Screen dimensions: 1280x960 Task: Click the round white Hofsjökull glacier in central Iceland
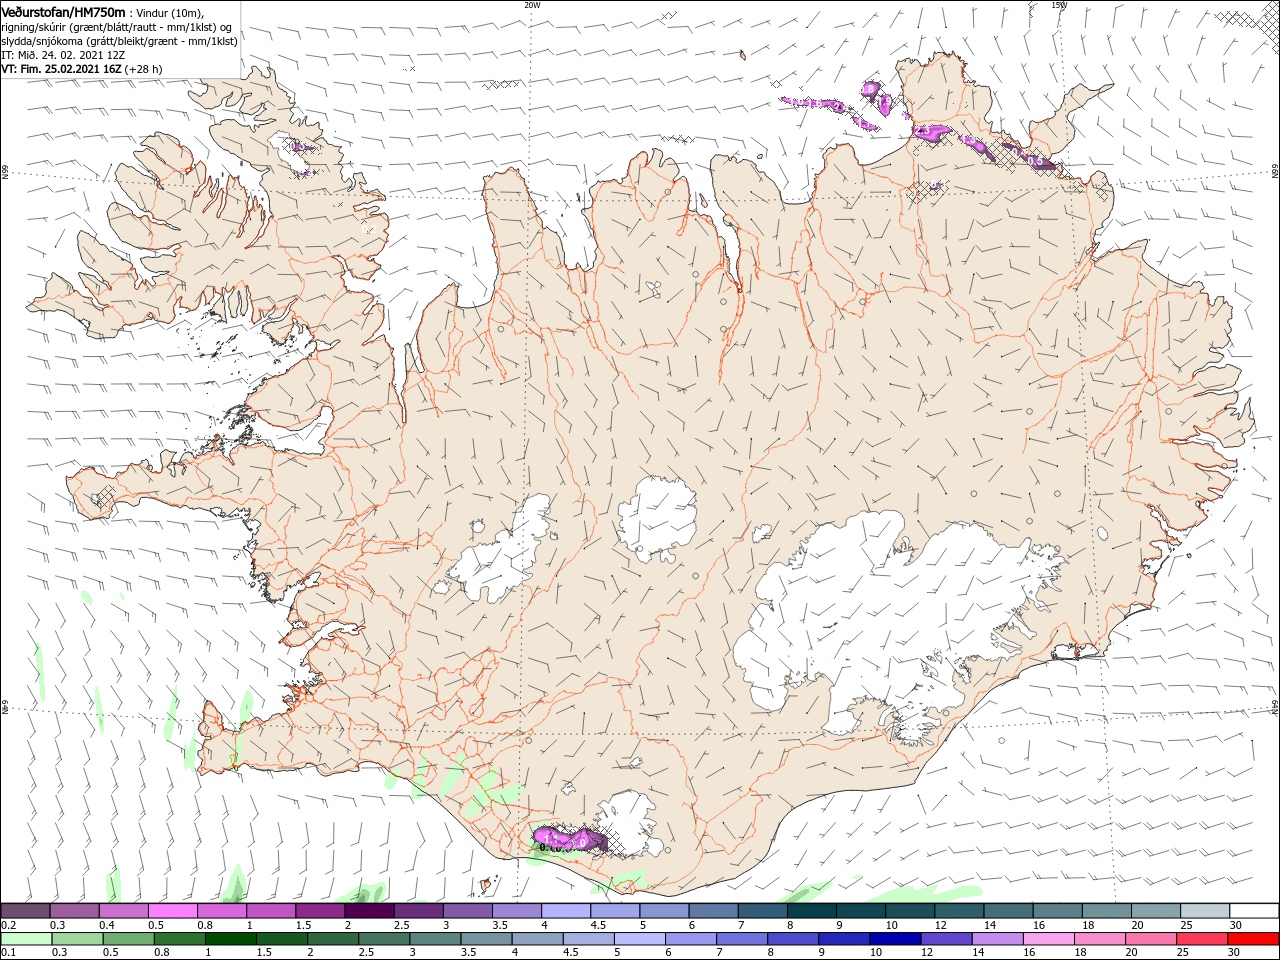(657, 515)
